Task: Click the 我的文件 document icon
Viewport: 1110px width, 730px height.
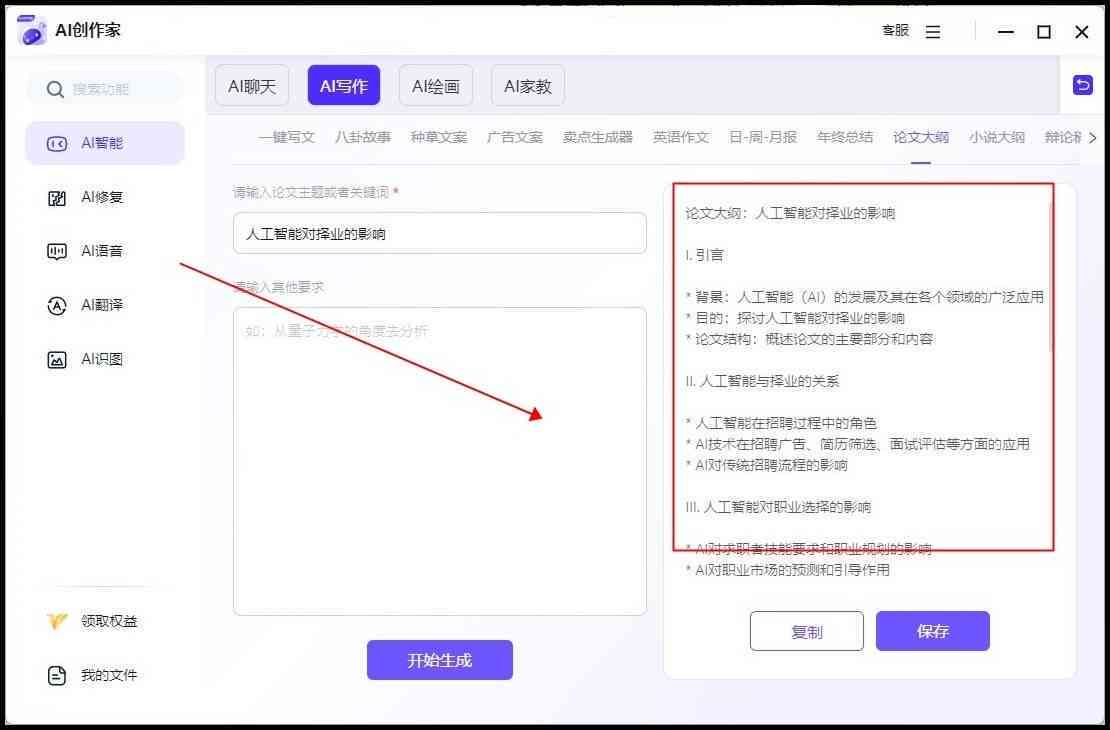Action: [x=57, y=675]
